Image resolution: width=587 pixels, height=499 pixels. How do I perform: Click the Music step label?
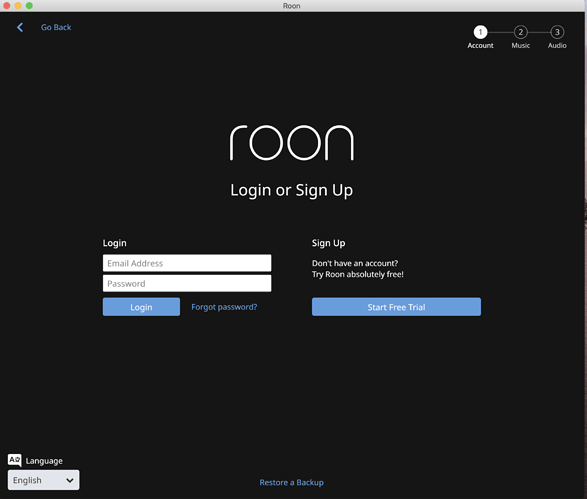click(x=521, y=46)
